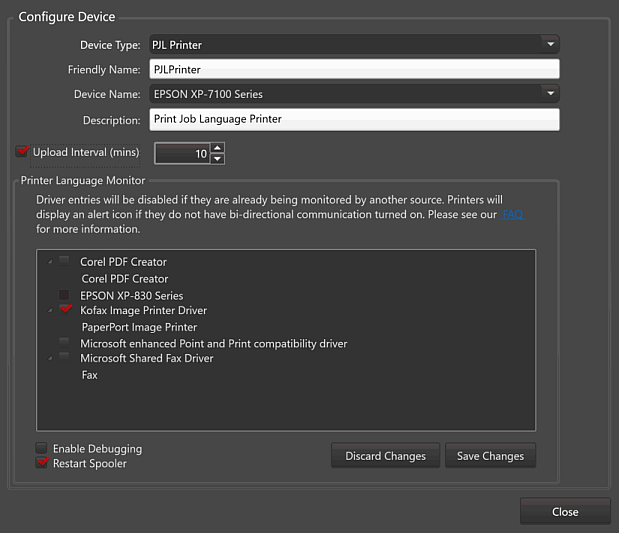This screenshot has width=619, height=533.
Task: Select the Corel PDF Creator child printer
Action: point(125,279)
